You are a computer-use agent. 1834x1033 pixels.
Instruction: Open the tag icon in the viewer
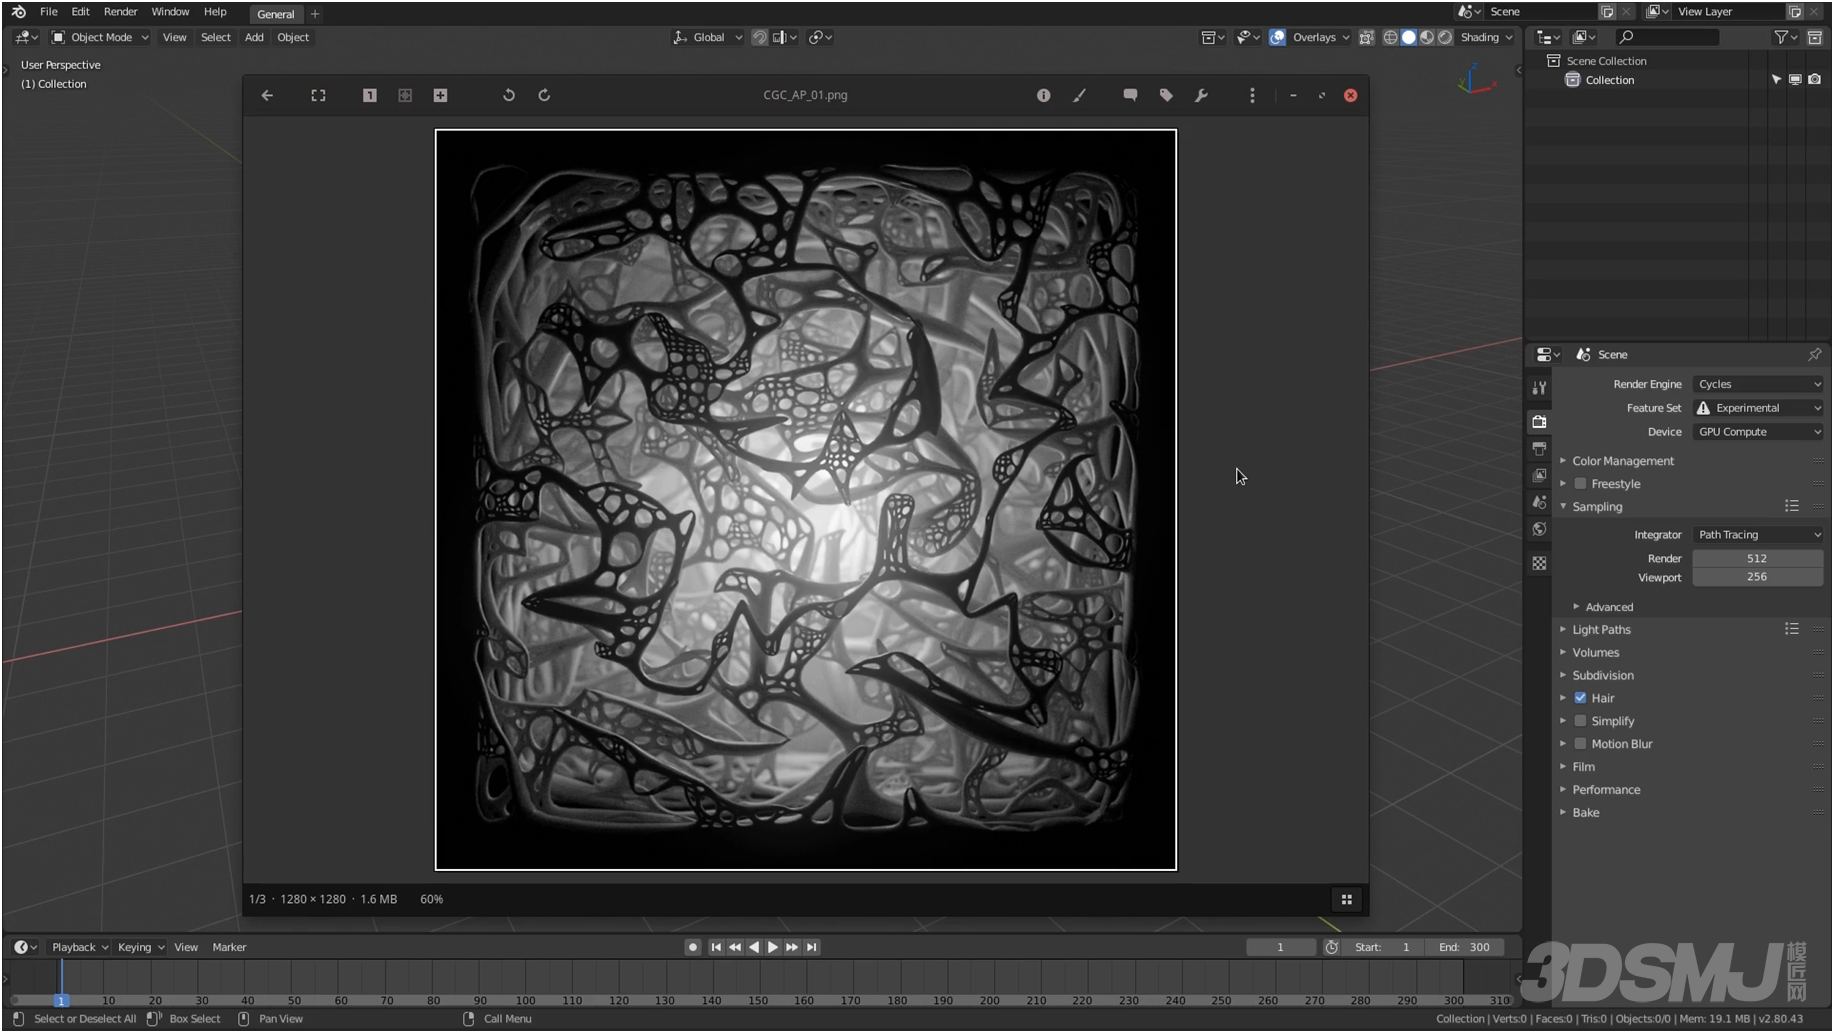click(1166, 96)
